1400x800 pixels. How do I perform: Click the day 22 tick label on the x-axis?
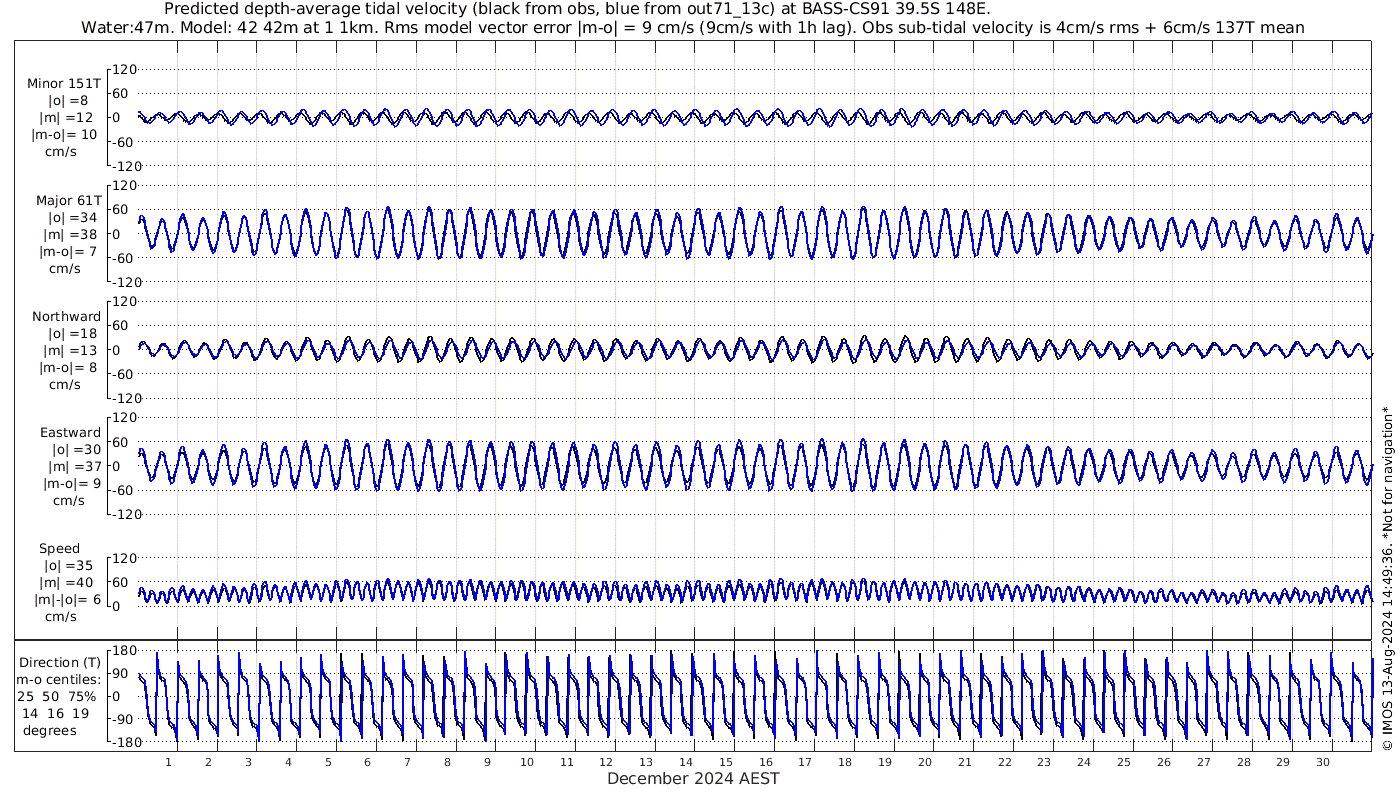point(1004,762)
